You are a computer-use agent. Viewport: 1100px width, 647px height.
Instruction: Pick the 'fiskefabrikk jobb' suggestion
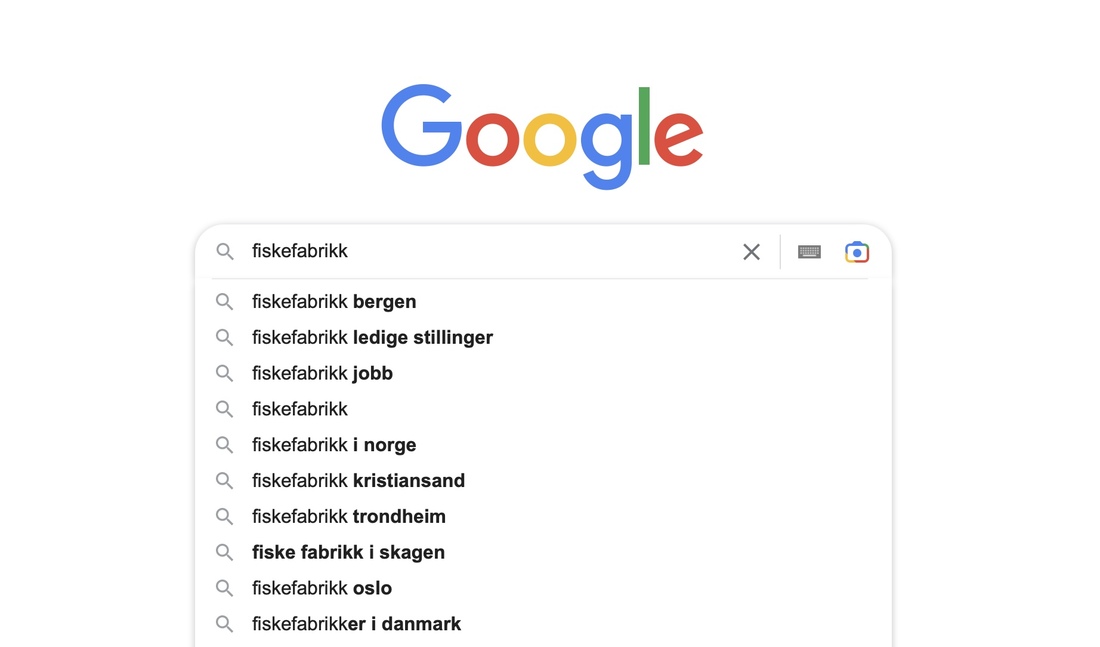[322, 374]
